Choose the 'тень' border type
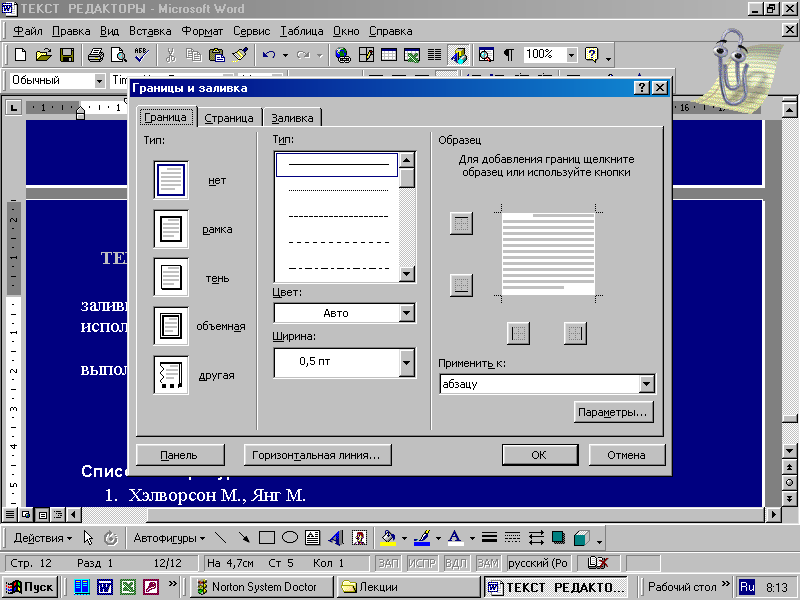Screen dimensions: 800x600 (x=171, y=278)
